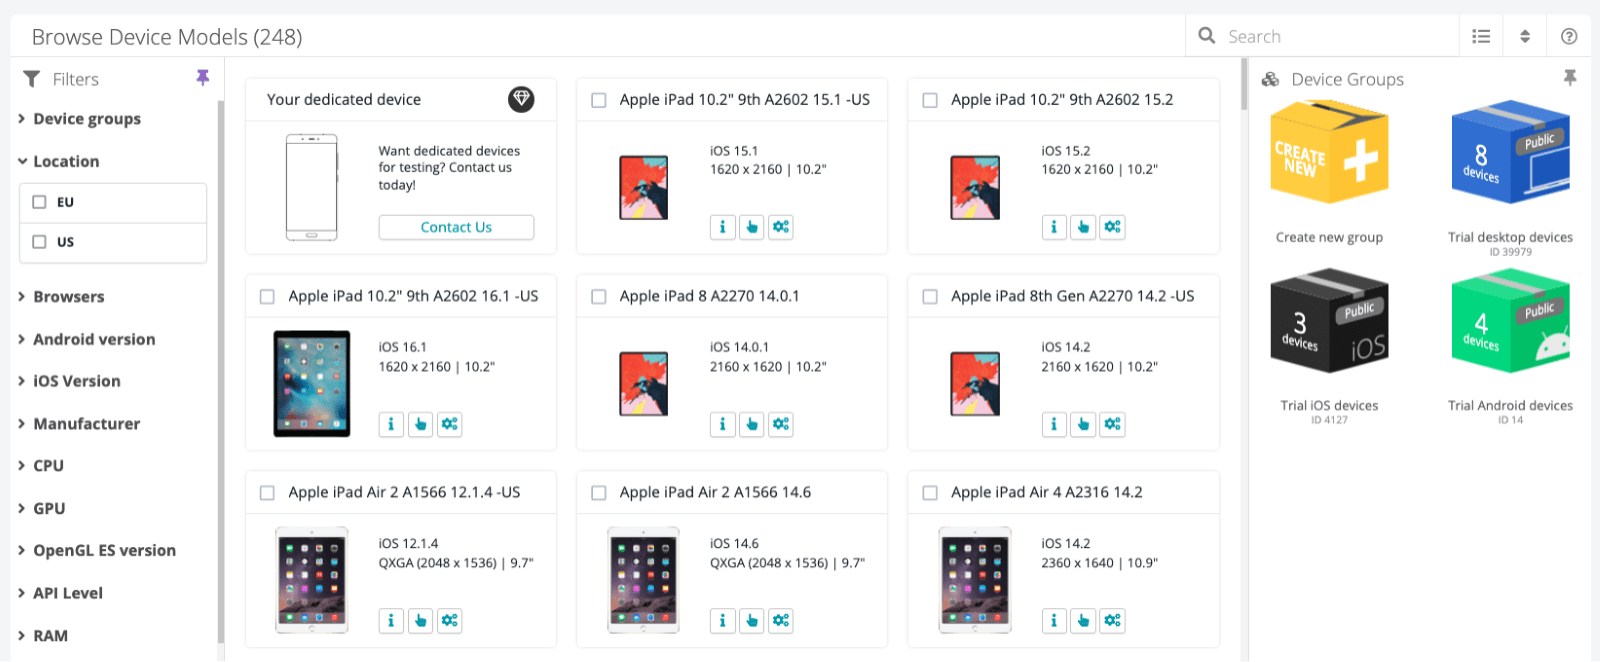Check the US location filter
The height and width of the screenshot is (662, 1600).
(x=40, y=242)
